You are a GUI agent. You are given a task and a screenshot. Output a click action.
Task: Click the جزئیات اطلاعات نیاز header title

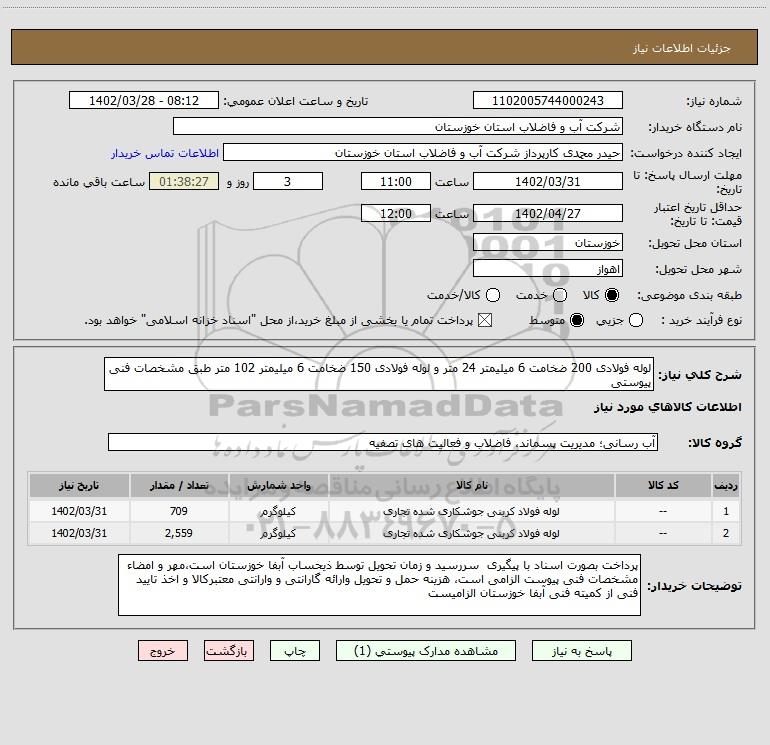682,48
